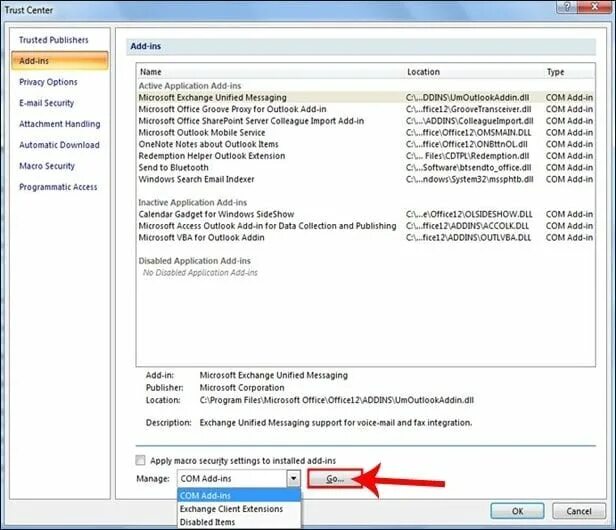Viewport: 616px width, 530px height.
Task: Open E-mail Security section
Action: pyautogui.click(x=46, y=103)
